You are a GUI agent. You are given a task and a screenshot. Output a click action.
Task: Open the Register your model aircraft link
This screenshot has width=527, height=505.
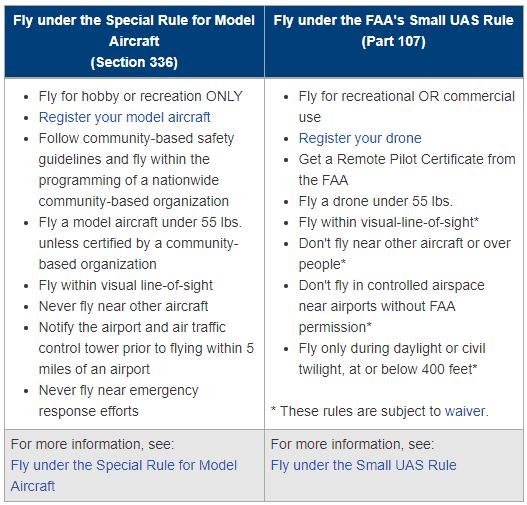[x=124, y=118]
